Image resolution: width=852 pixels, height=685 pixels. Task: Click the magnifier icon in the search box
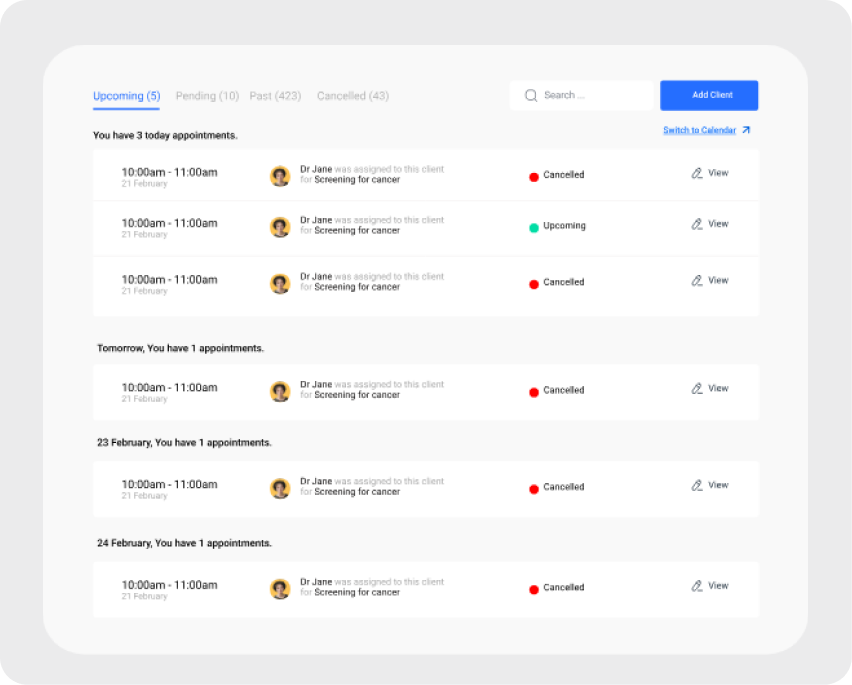pos(531,96)
